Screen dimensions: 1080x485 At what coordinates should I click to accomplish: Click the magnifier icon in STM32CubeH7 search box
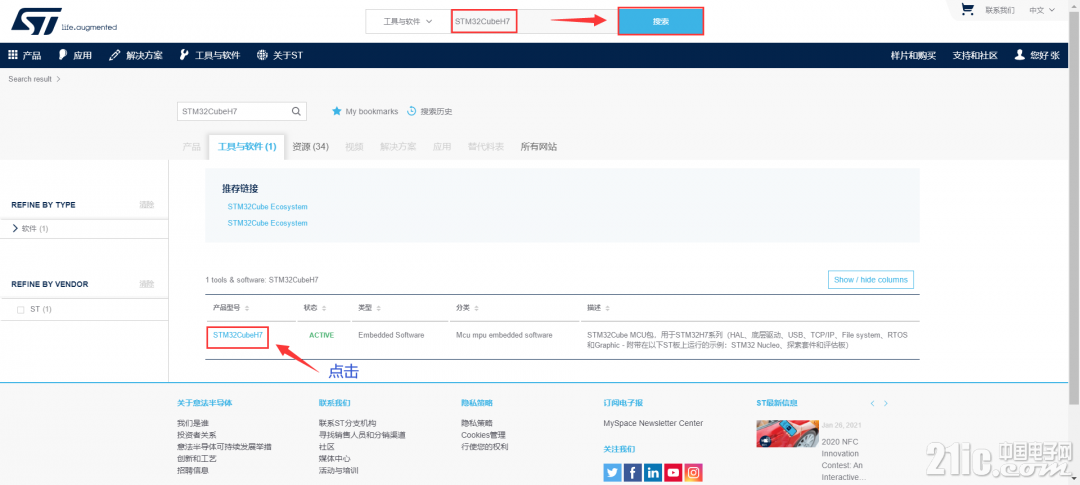(x=296, y=111)
